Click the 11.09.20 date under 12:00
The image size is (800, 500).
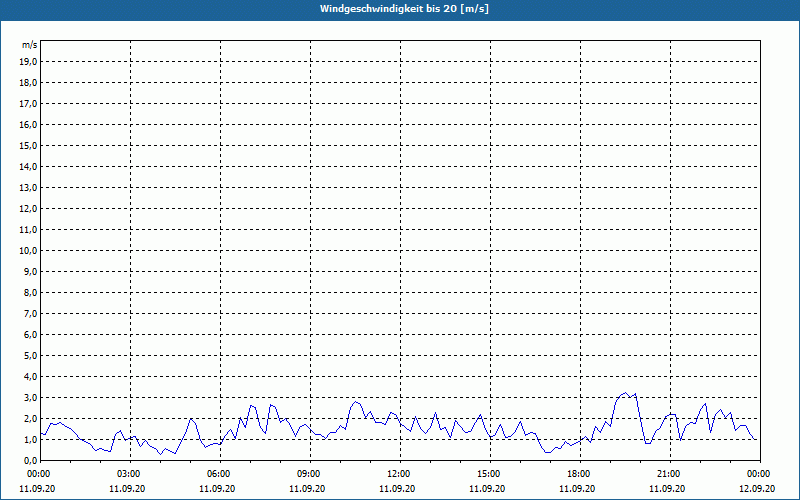[x=396, y=489]
